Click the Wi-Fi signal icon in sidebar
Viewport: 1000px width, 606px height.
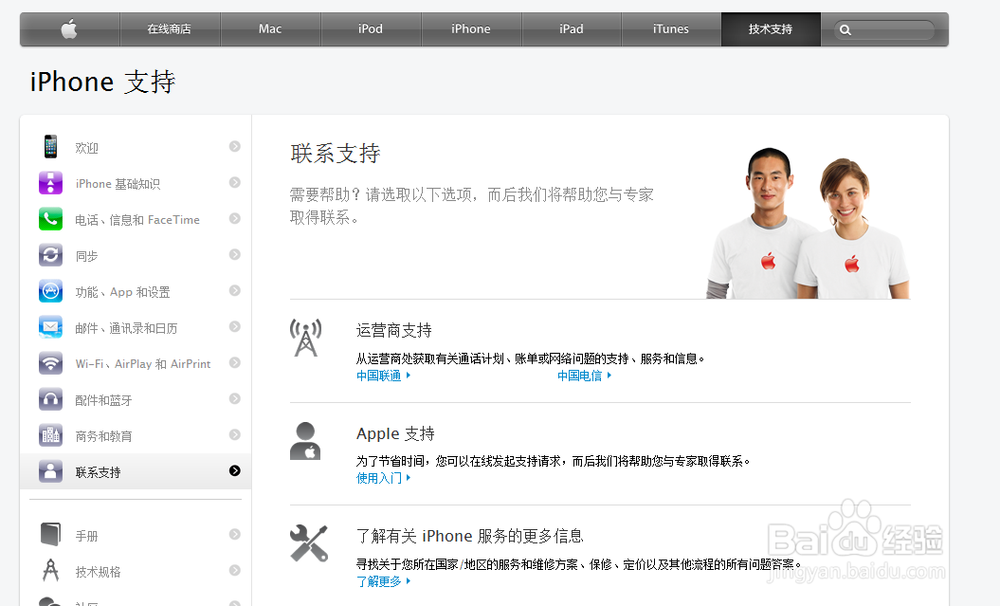(x=50, y=364)
